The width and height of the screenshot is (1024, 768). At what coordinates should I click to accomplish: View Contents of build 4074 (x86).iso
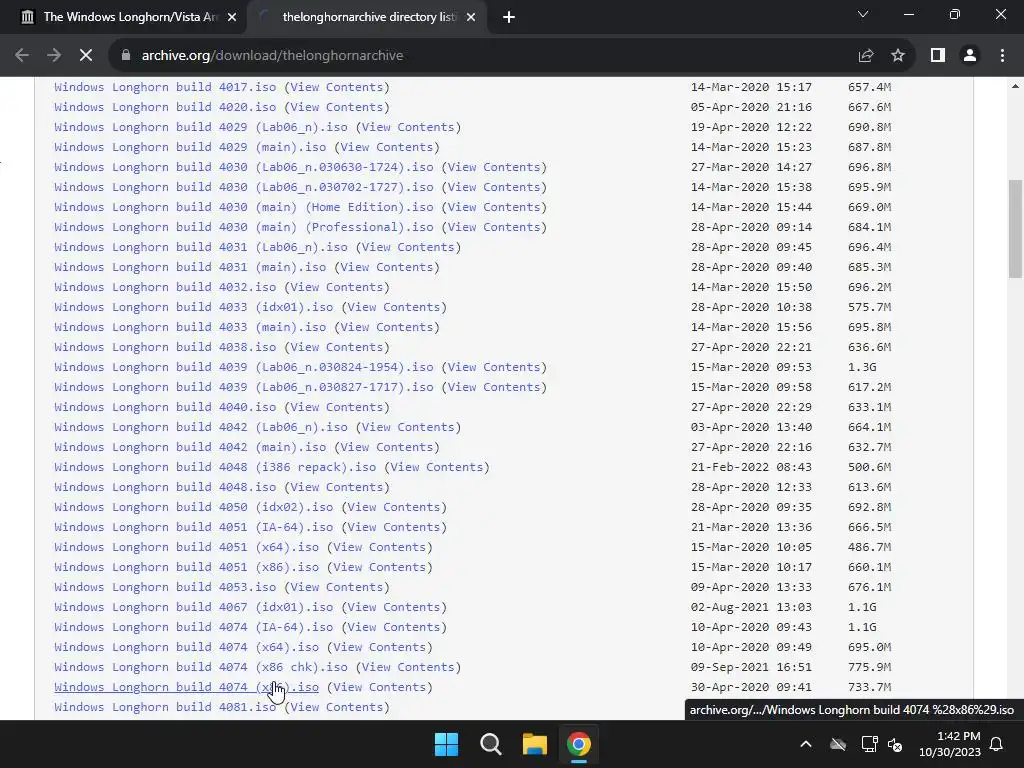pos(379,687)
